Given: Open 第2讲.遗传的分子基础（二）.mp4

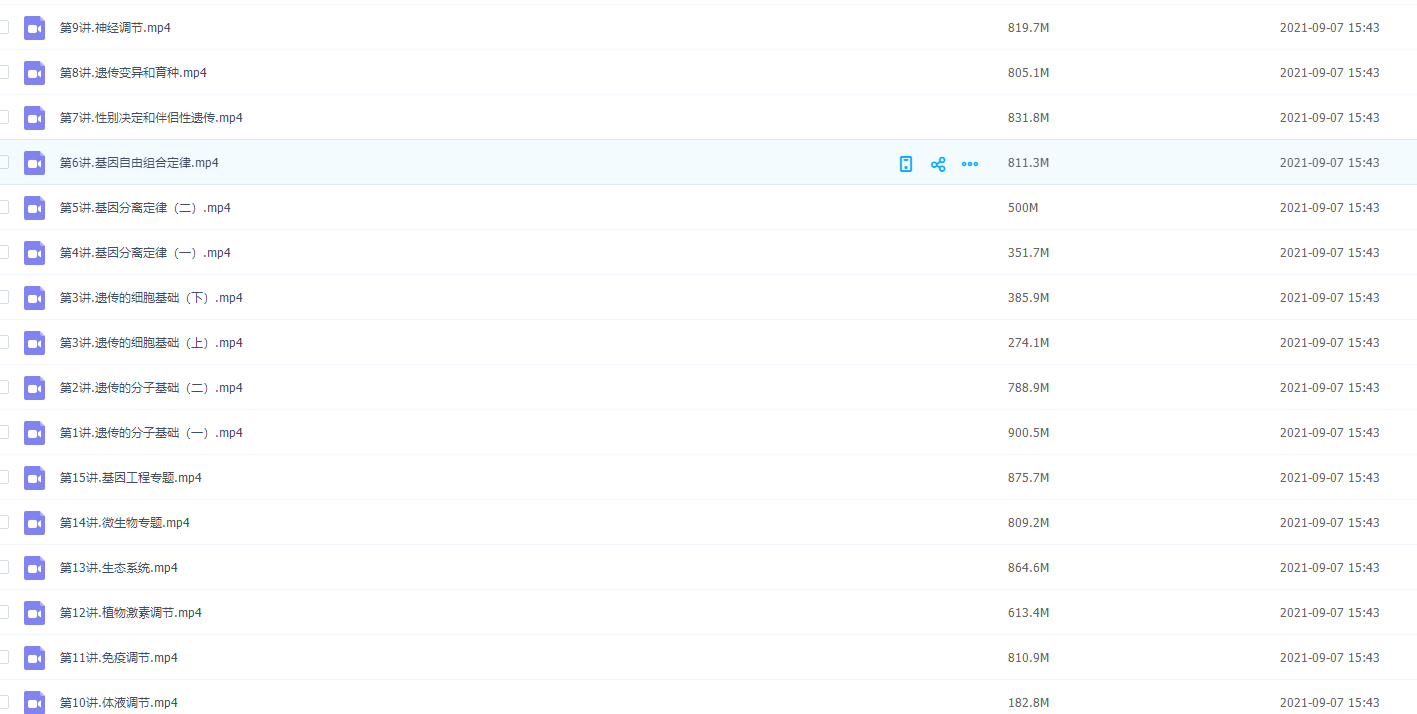Looking at the screenshot, I should 151,388.
